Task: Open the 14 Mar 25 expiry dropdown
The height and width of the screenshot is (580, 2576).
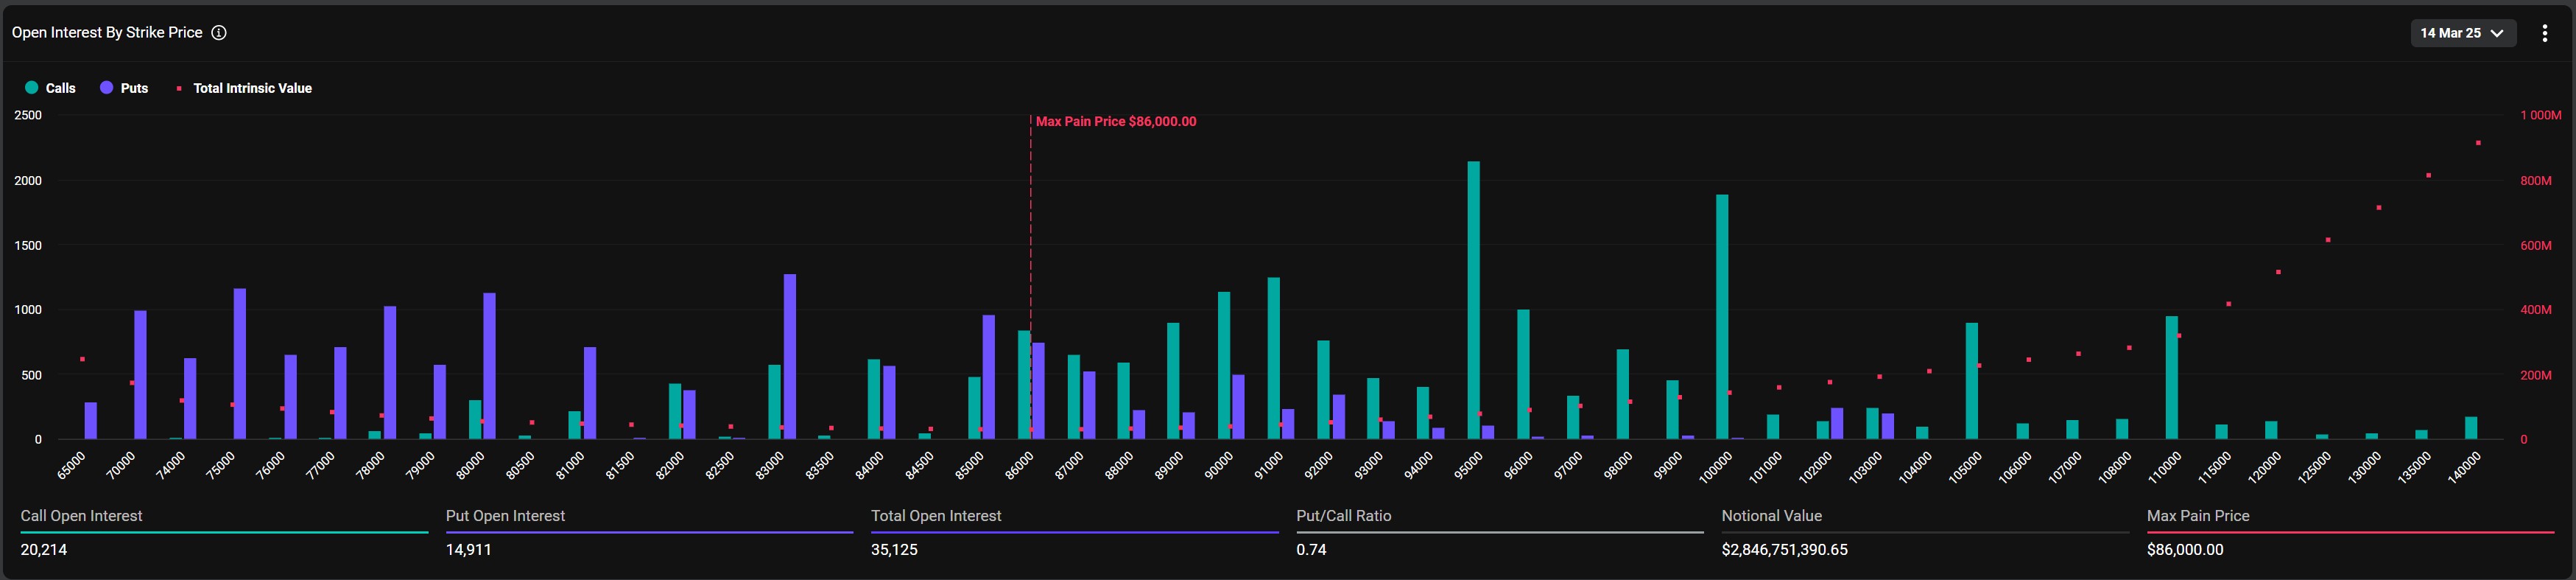Action: (x=2463, y=33)
